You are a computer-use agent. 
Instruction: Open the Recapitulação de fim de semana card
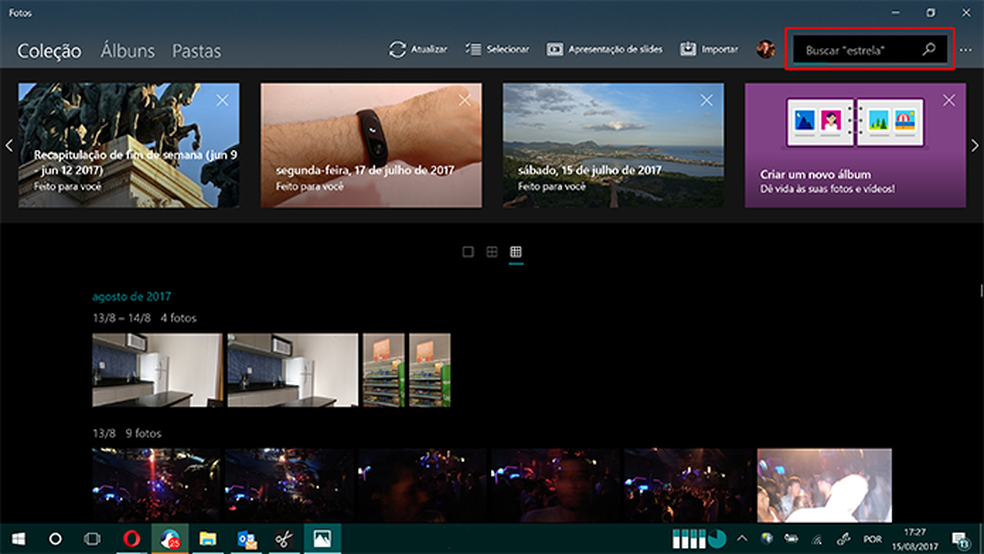129,146
